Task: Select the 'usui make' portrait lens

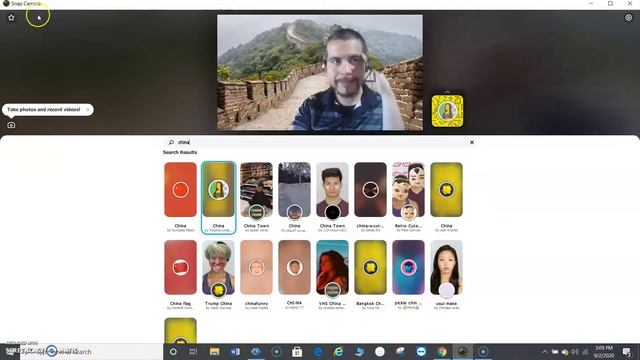Action: 446,267
